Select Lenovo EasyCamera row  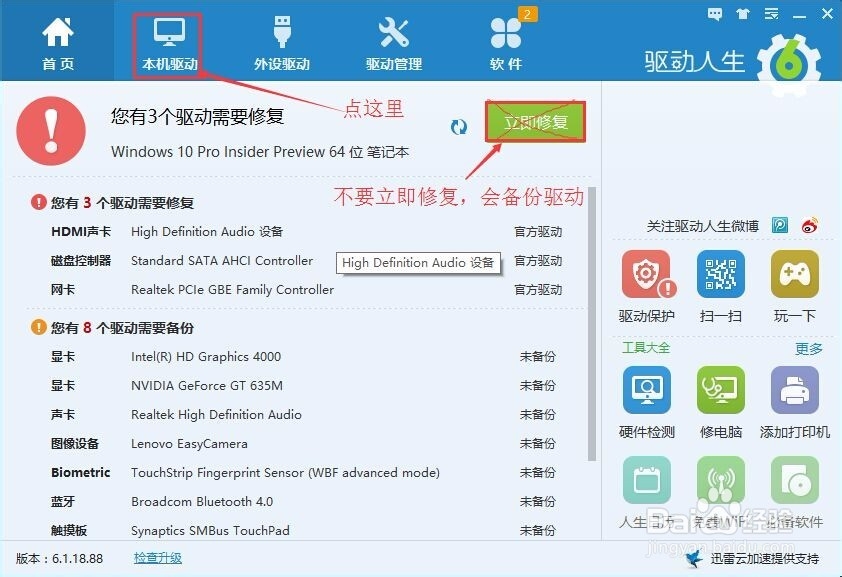[303, 444]
